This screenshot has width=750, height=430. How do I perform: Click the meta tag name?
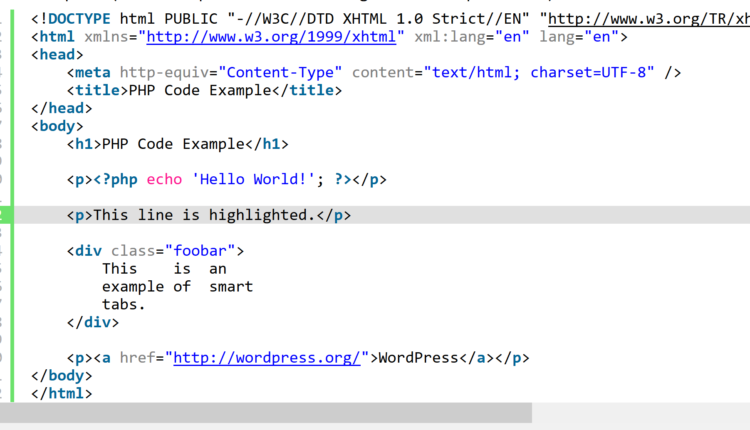pyautogui.click(x=93, y=72)
